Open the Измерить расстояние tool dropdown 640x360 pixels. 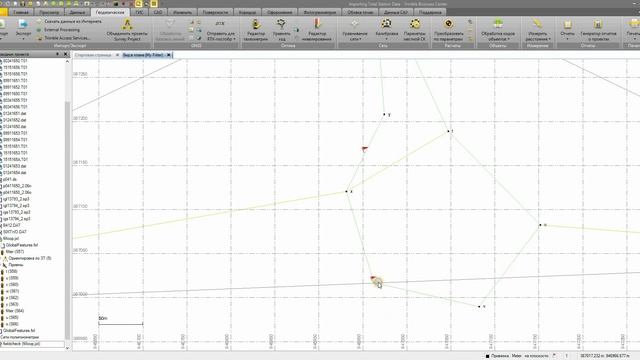(538, 29)
